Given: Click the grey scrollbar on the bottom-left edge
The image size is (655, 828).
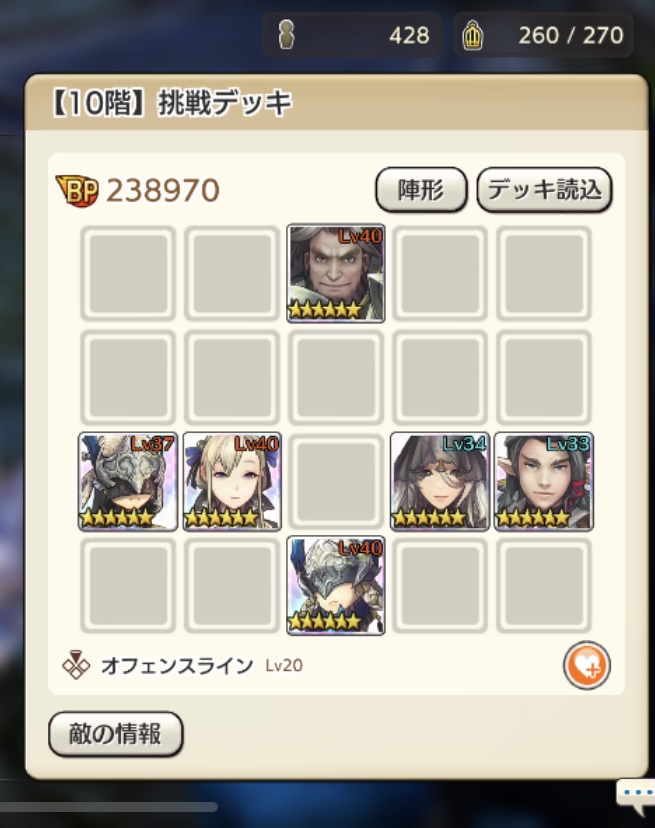Looking at the screenshot, I should pos(108,807).
